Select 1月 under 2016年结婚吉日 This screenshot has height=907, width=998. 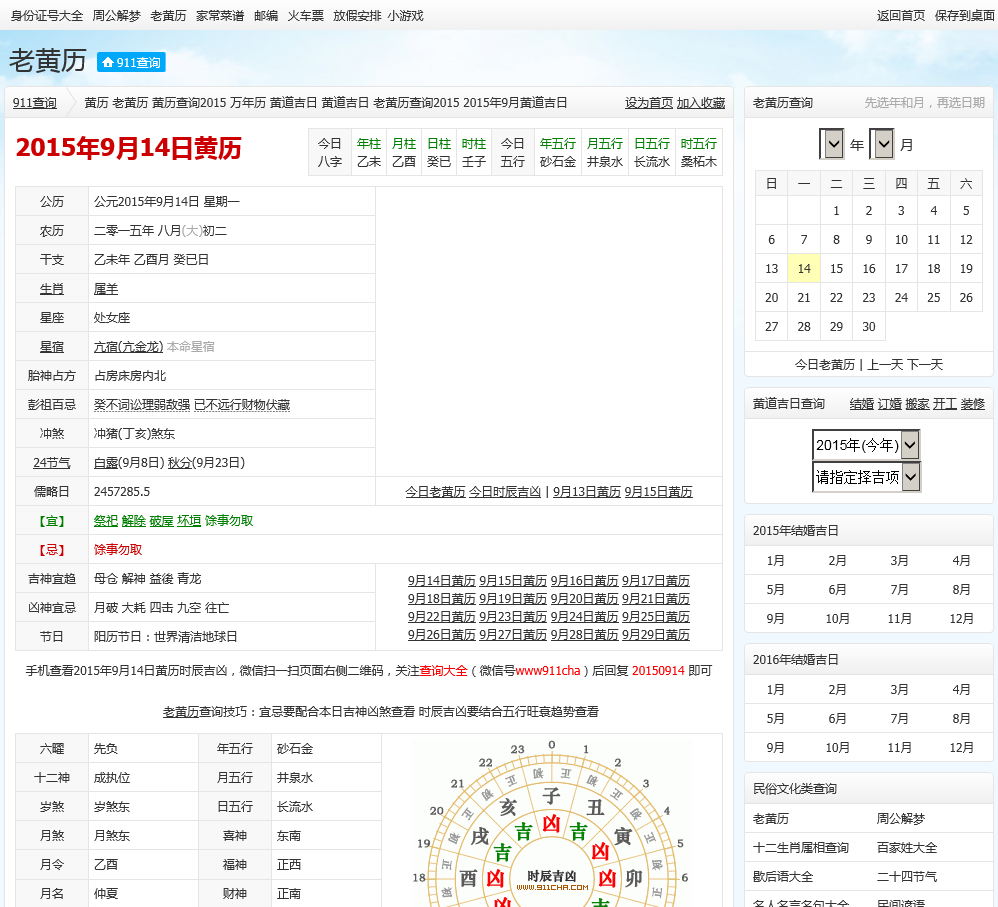coord(775,689)
